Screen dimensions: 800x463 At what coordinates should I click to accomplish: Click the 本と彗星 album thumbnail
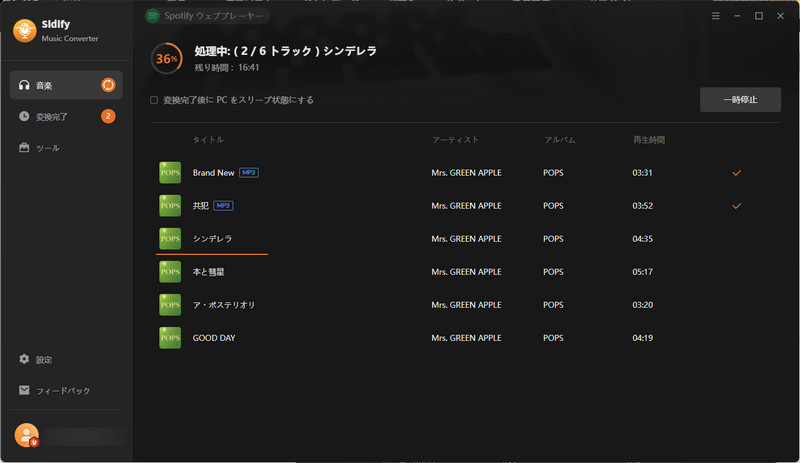(x=170, y=272)
